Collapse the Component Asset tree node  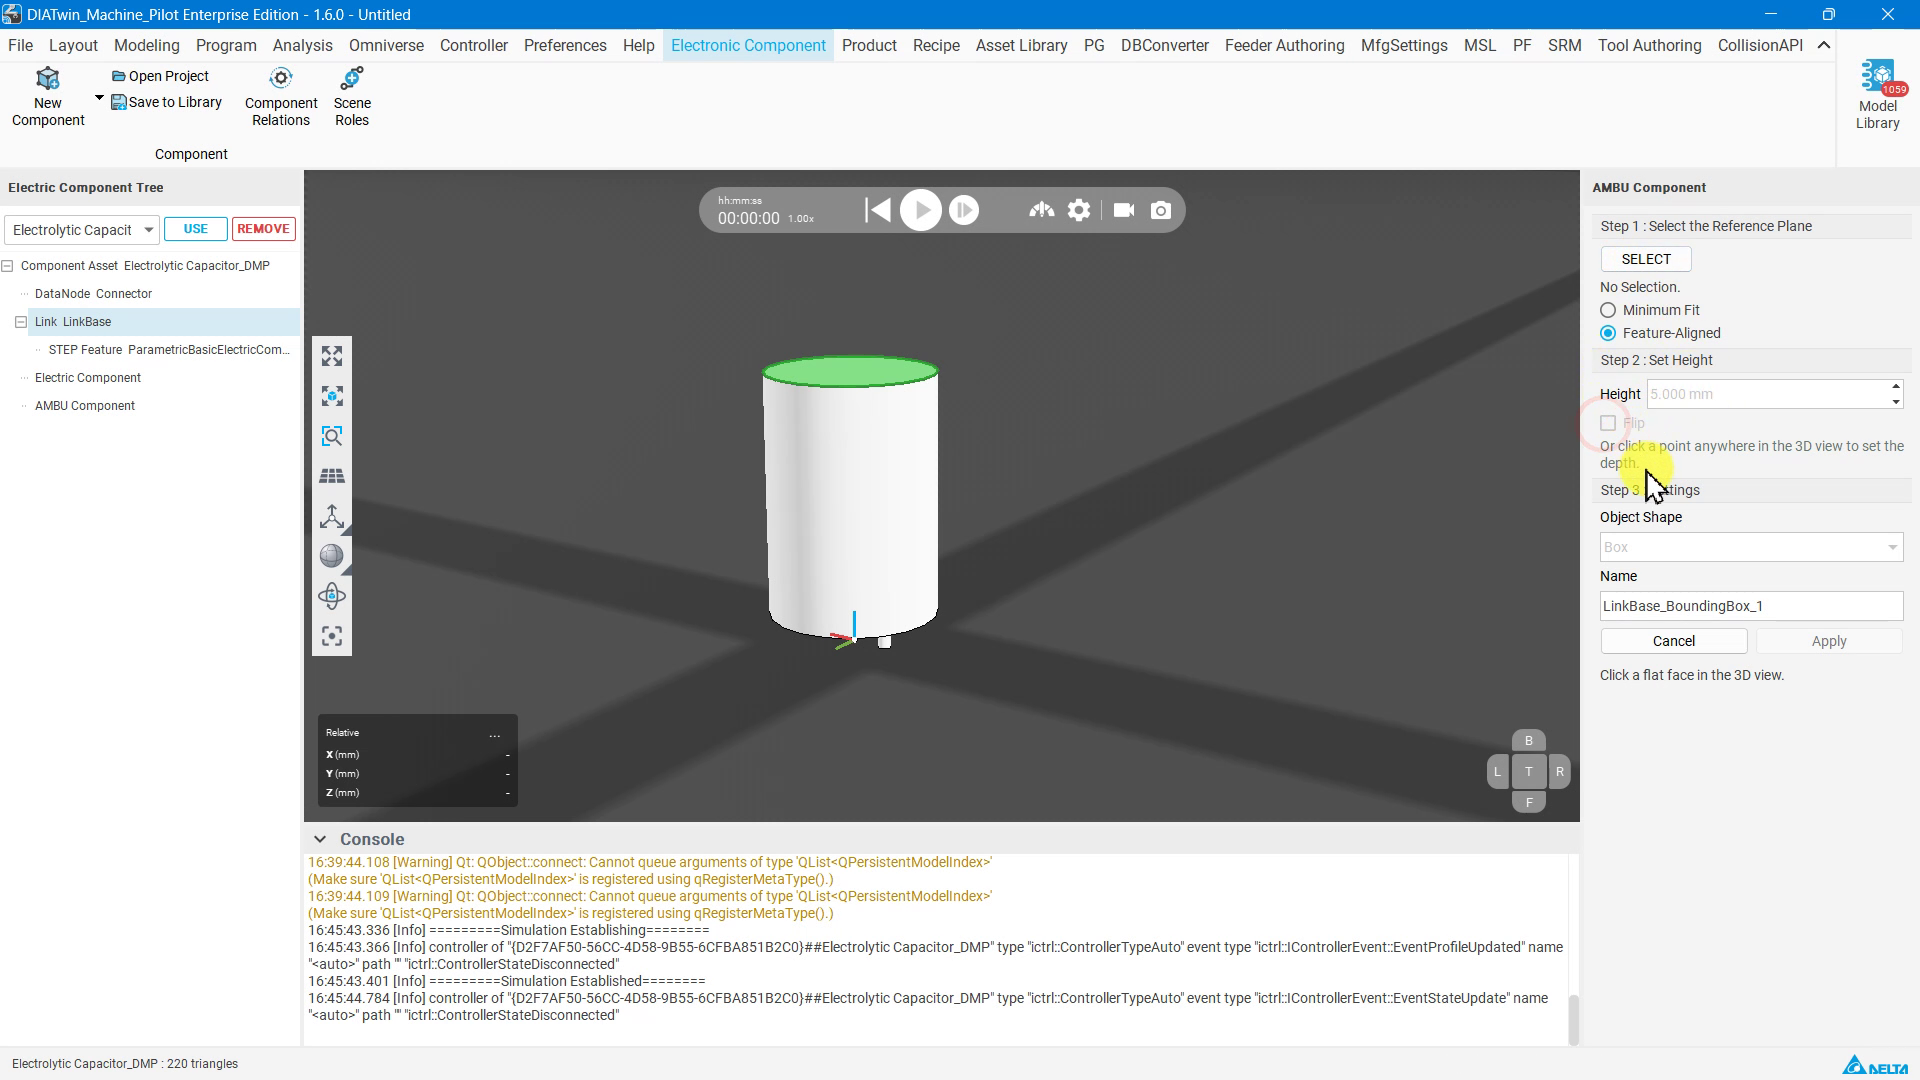(8, 266)
